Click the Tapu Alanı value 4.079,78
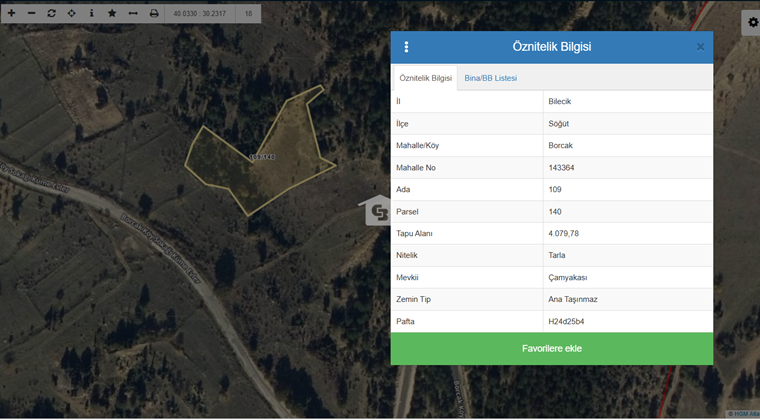This screenshot has height=420, width=760. click(x=564, y=233)
